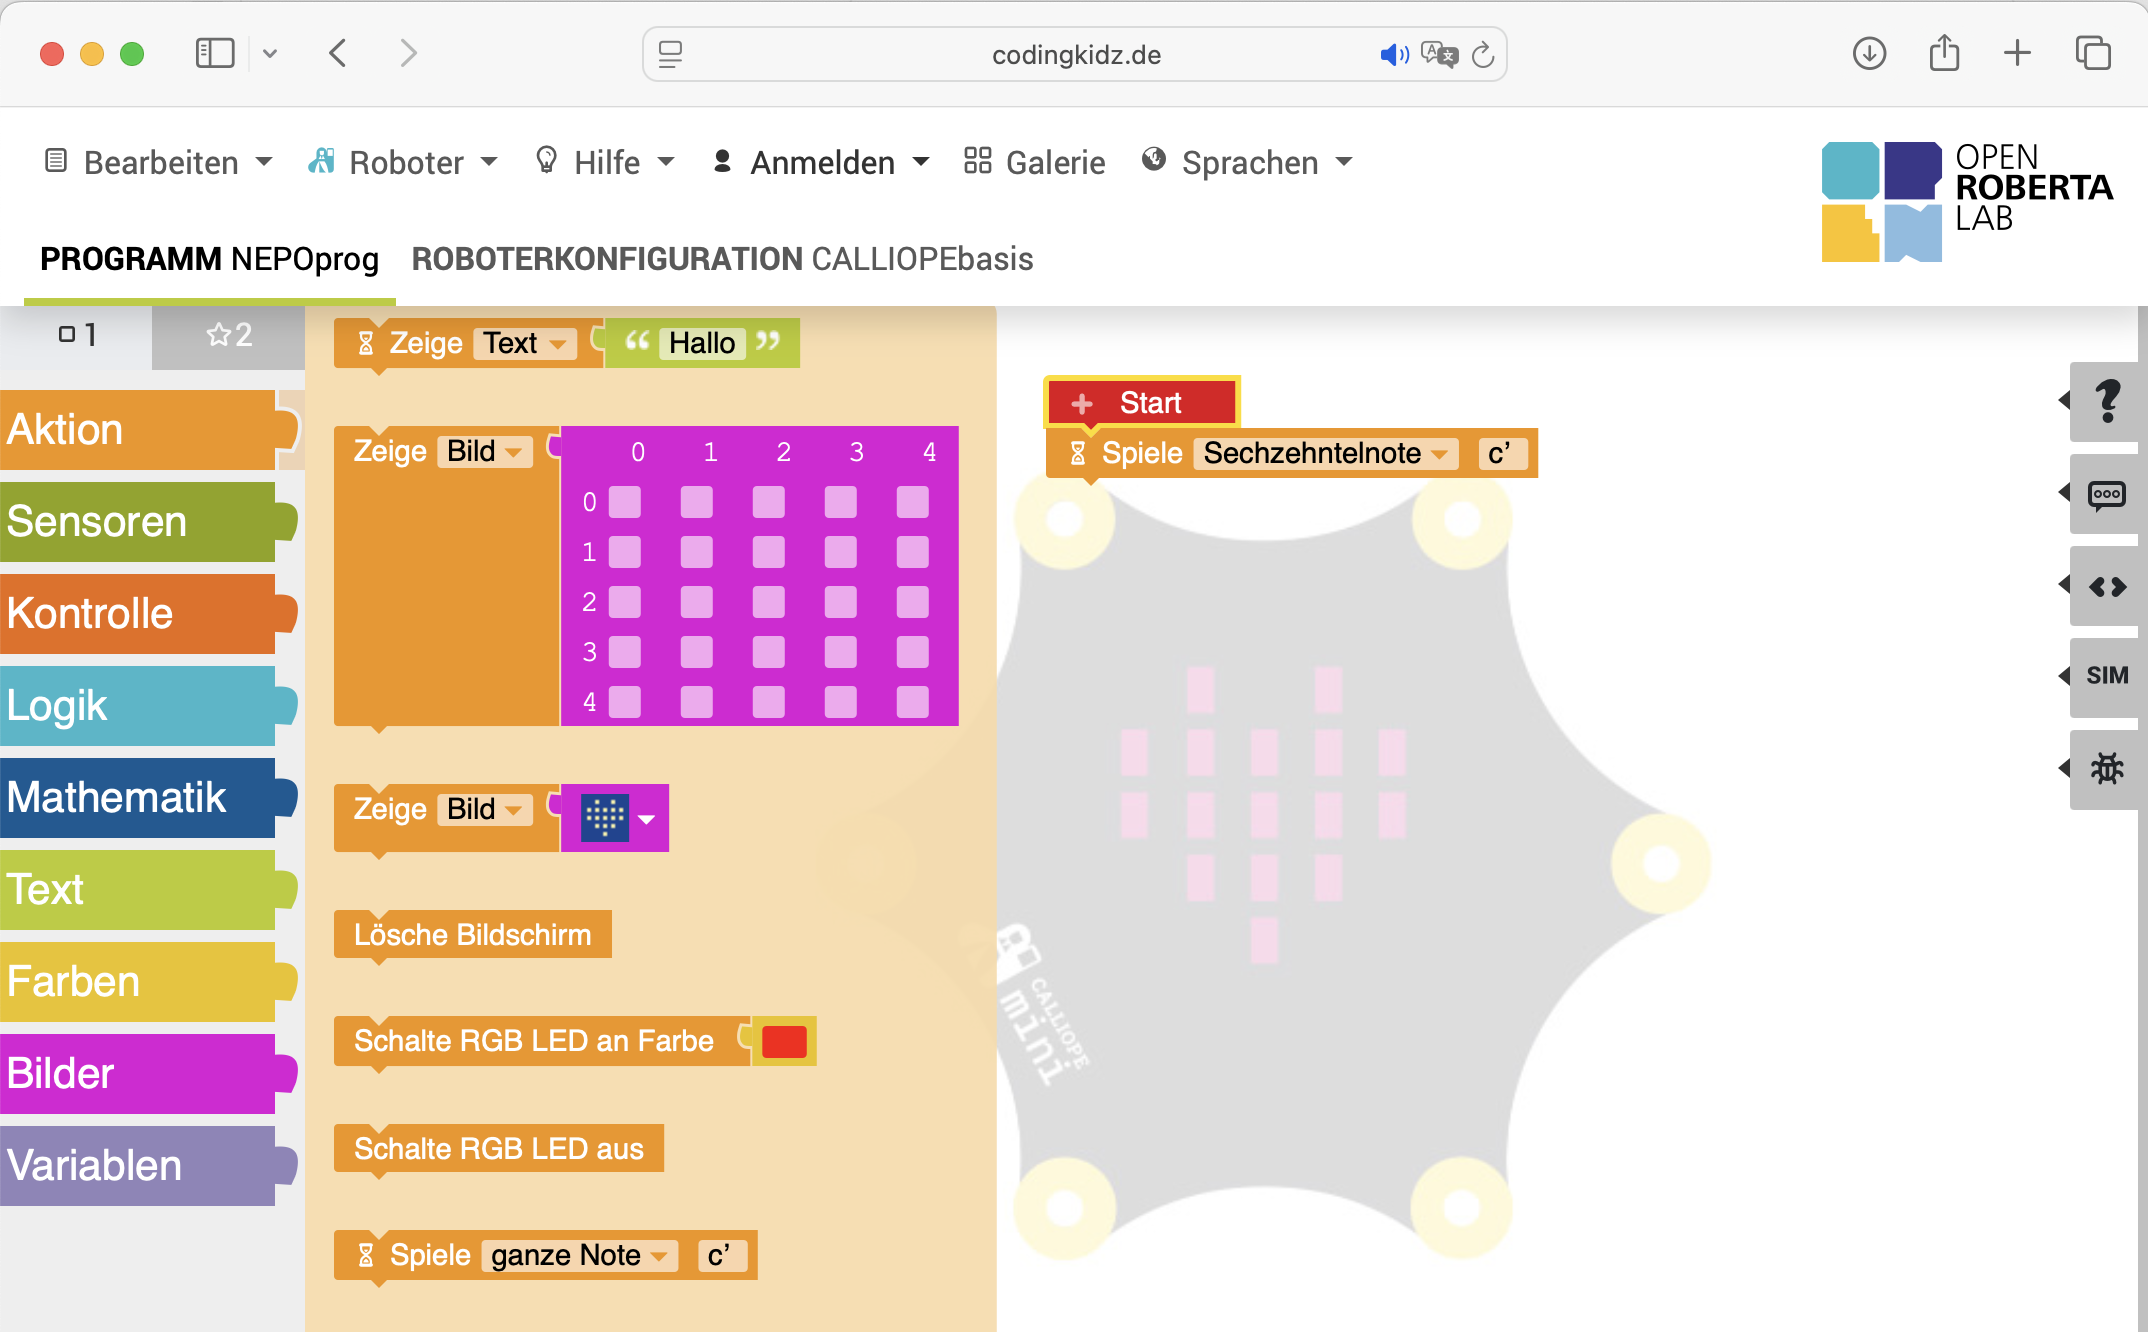
Task: Toggle LED at row 4 column 4
Action: (913, 702)
